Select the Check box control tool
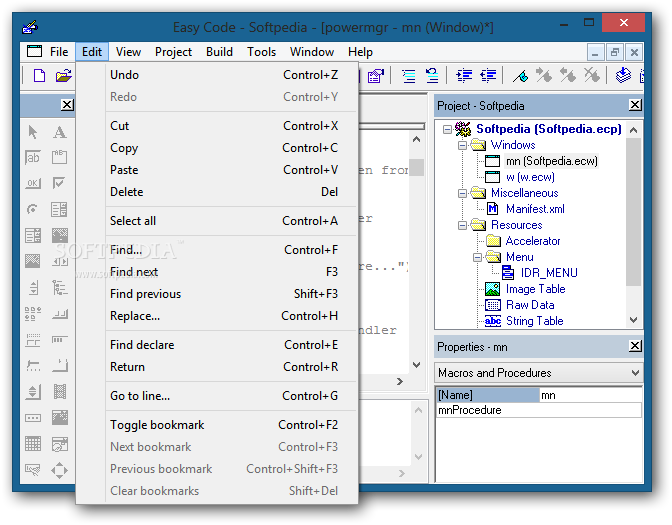 pos(59,183)
